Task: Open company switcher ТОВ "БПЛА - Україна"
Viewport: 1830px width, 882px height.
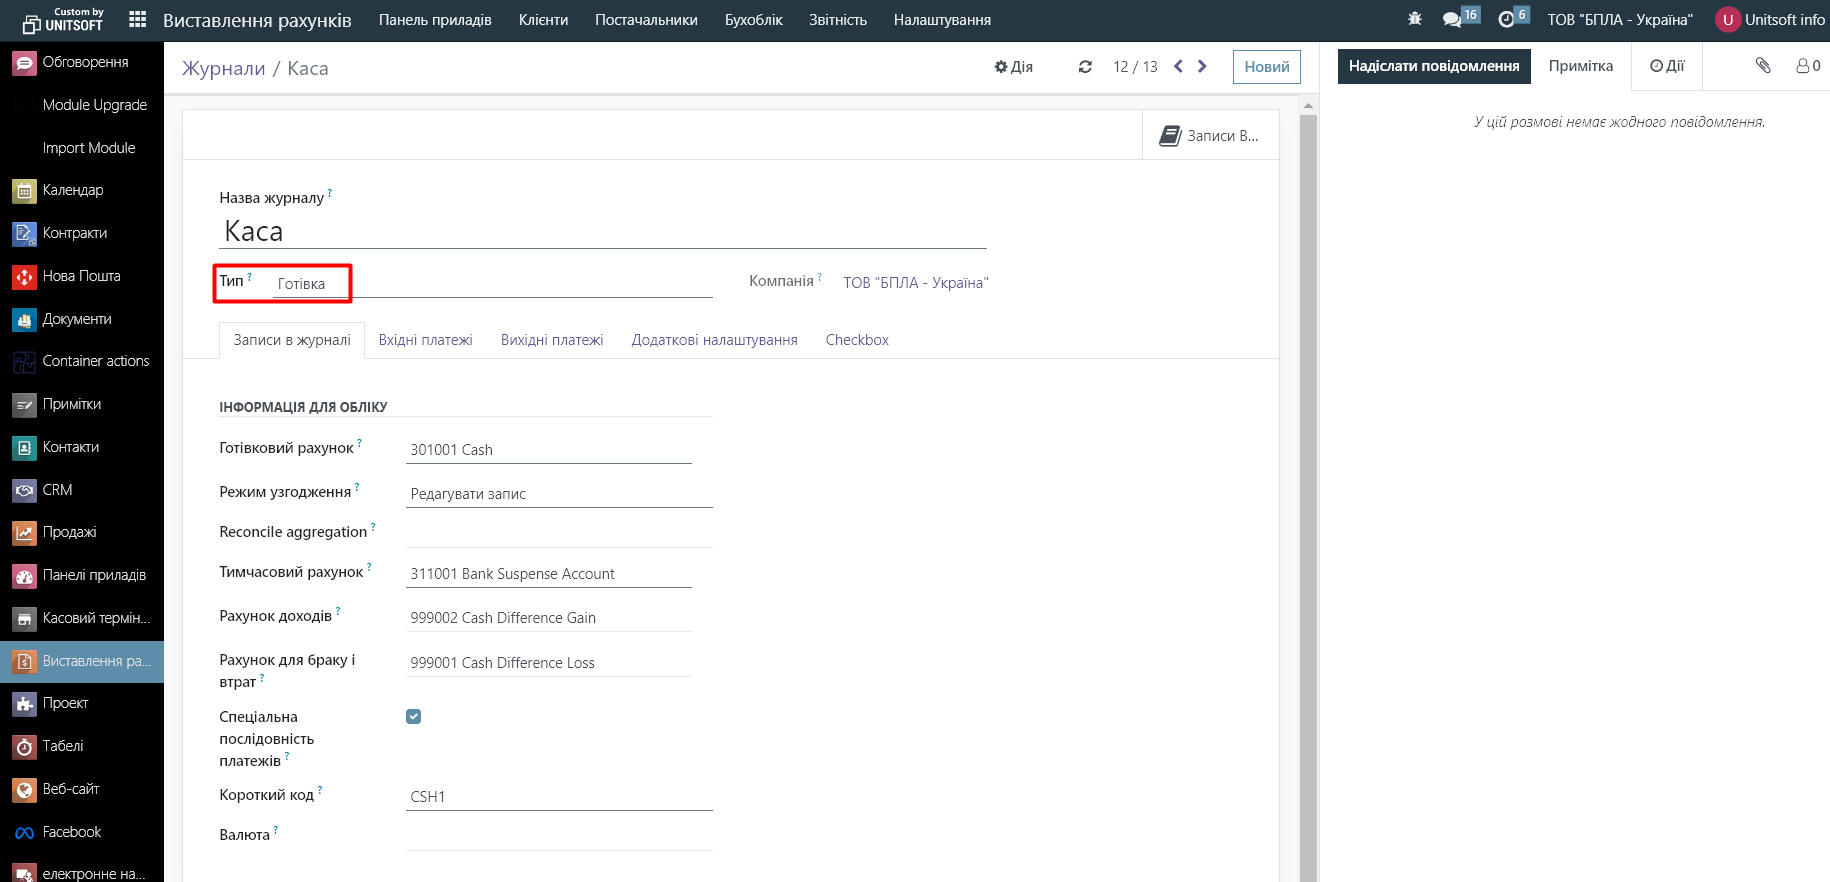Action: [1619, 20]
